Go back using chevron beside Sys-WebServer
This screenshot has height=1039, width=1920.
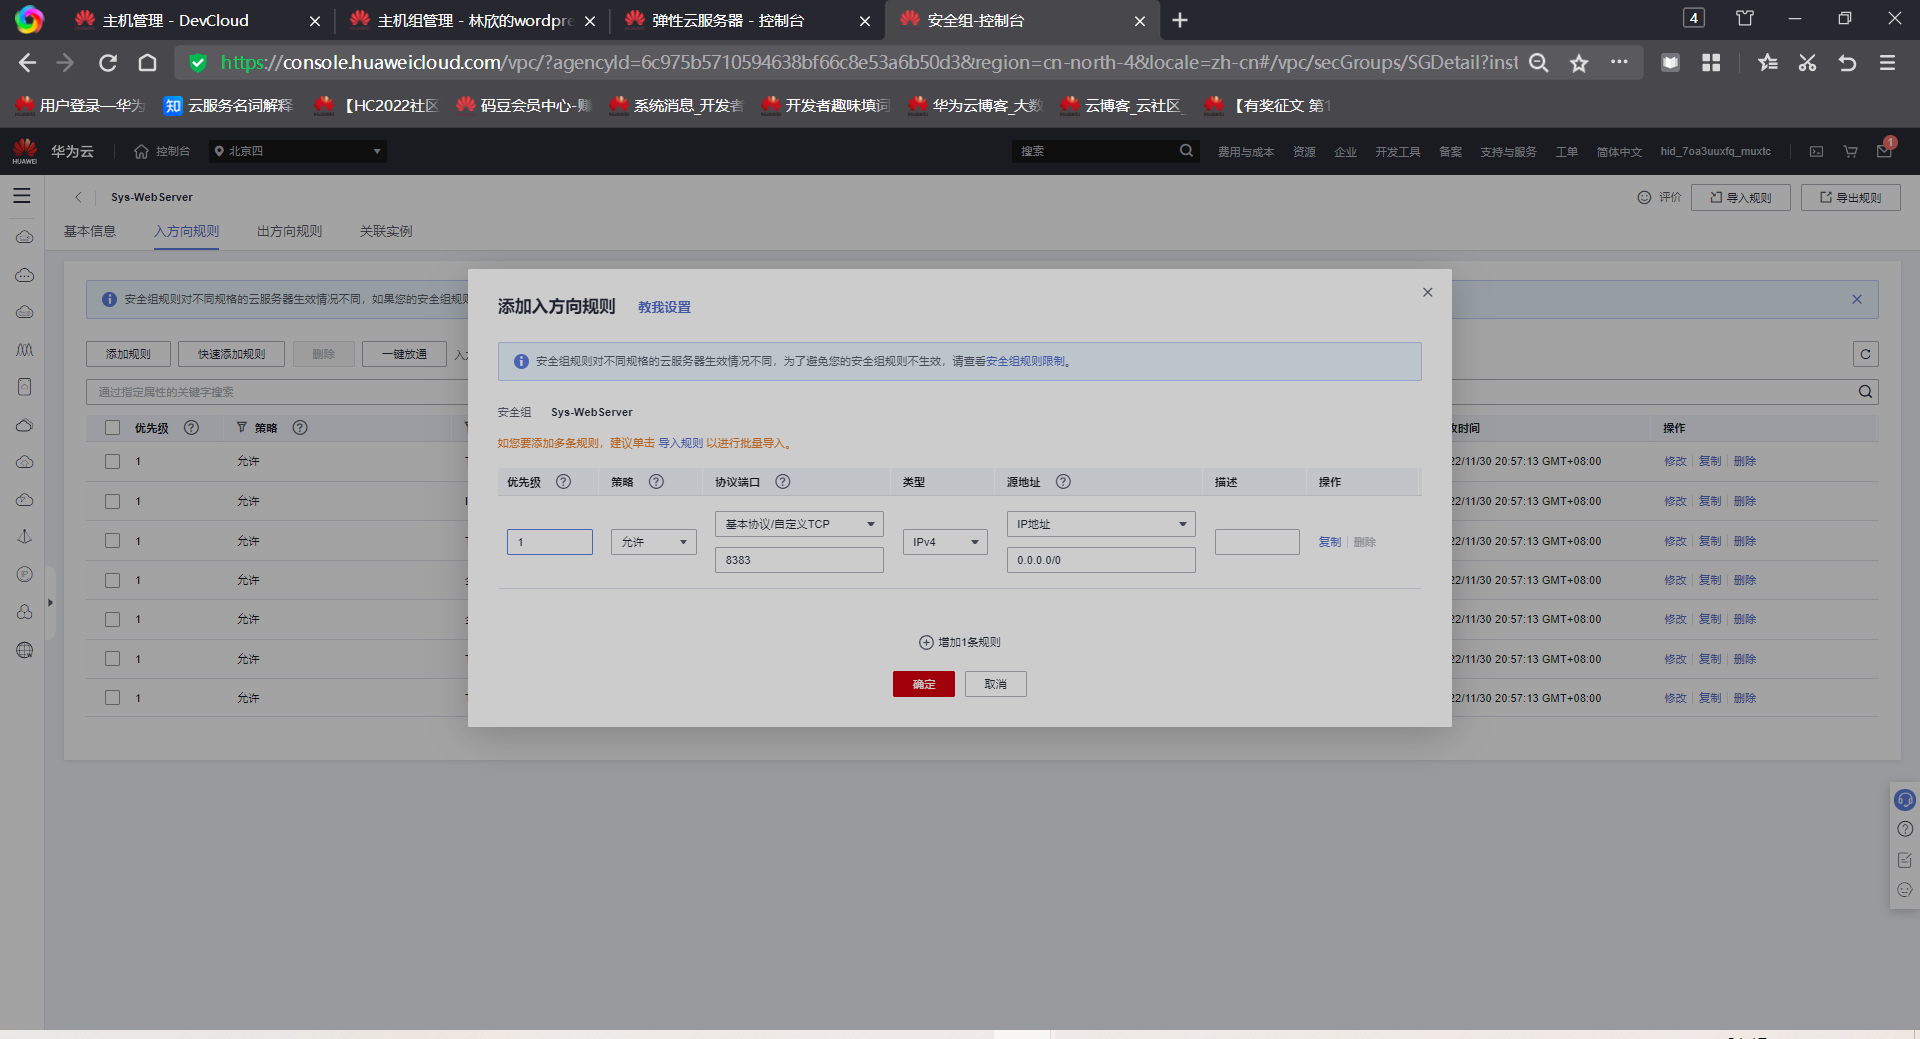click(78, 197)
